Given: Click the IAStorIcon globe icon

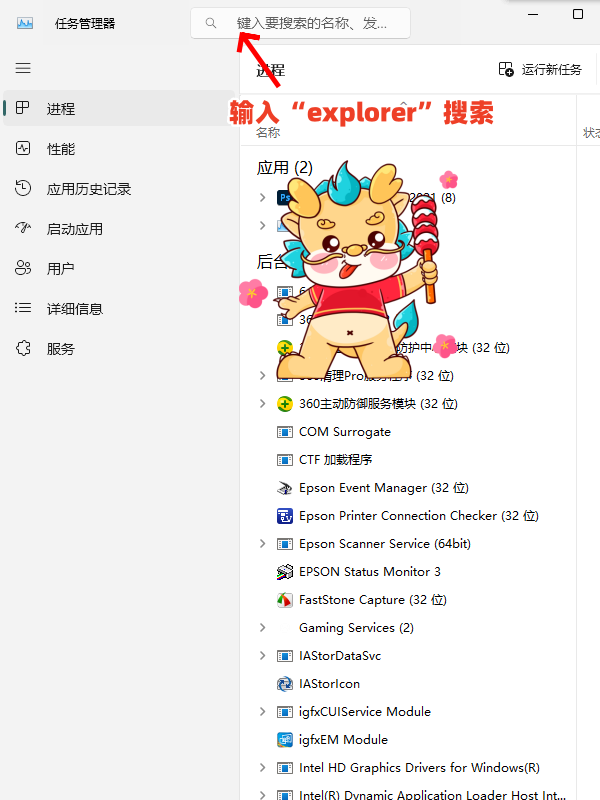Looking at the screenshot, I should 285,684.
